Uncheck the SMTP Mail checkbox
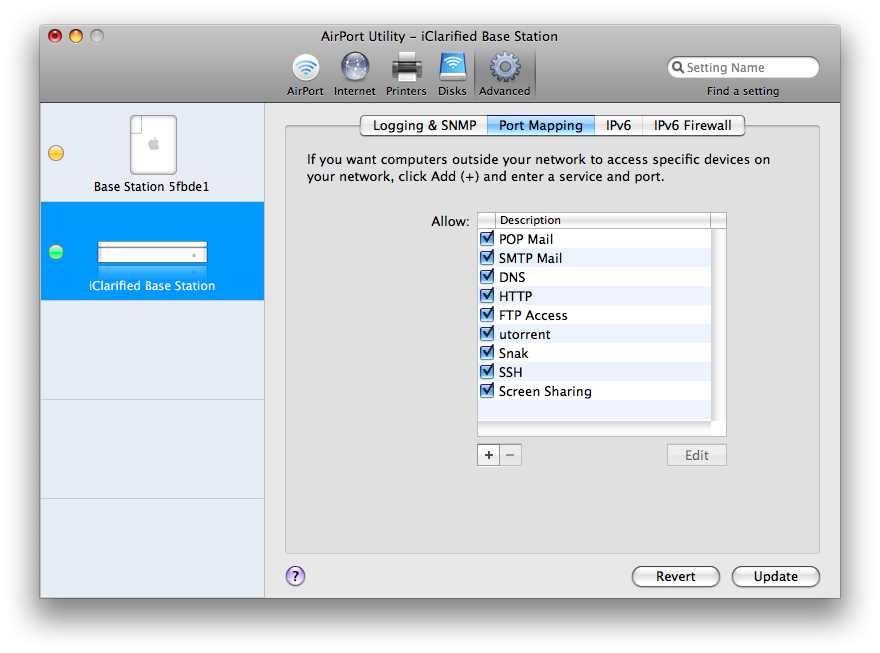Viewport: 880px width, 653px height. [x=487, y=257]
